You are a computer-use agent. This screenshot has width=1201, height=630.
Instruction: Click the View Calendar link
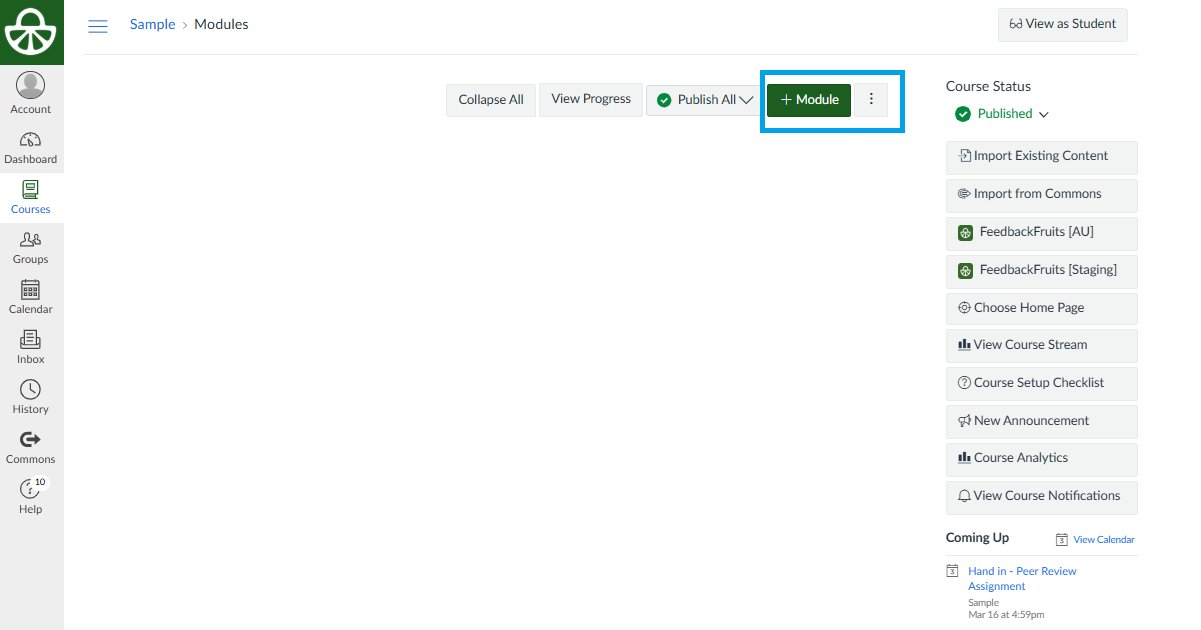click(x=1103, y=540)
